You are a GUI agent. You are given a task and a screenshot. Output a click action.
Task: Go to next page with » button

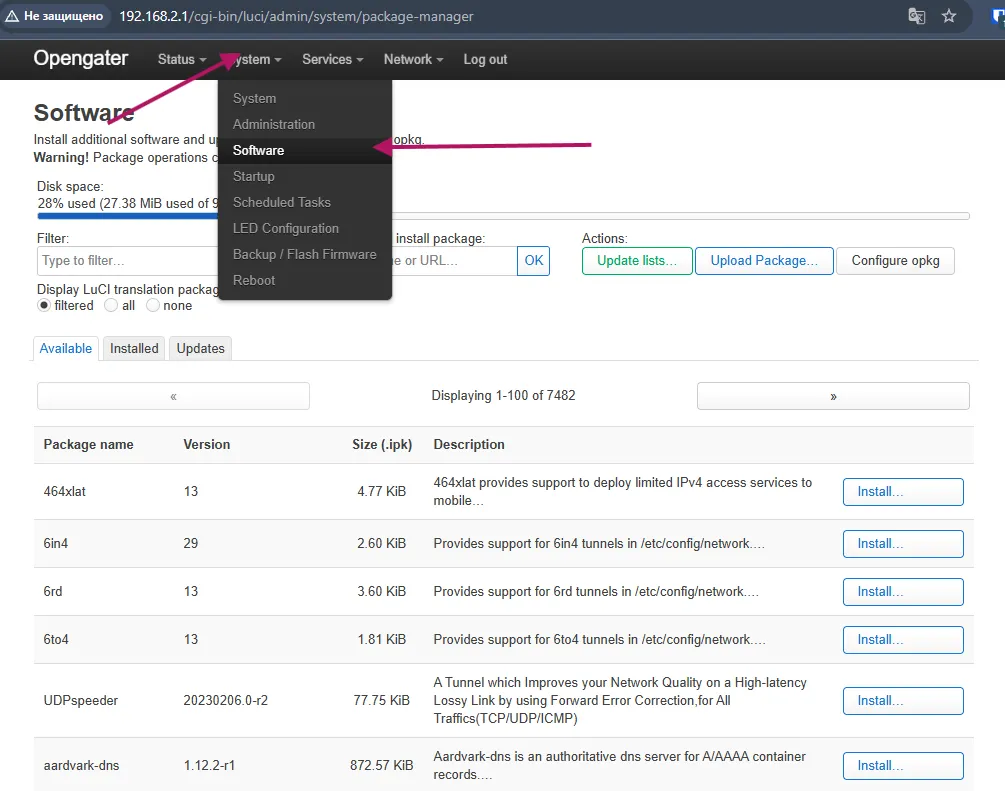coord(833,396)
